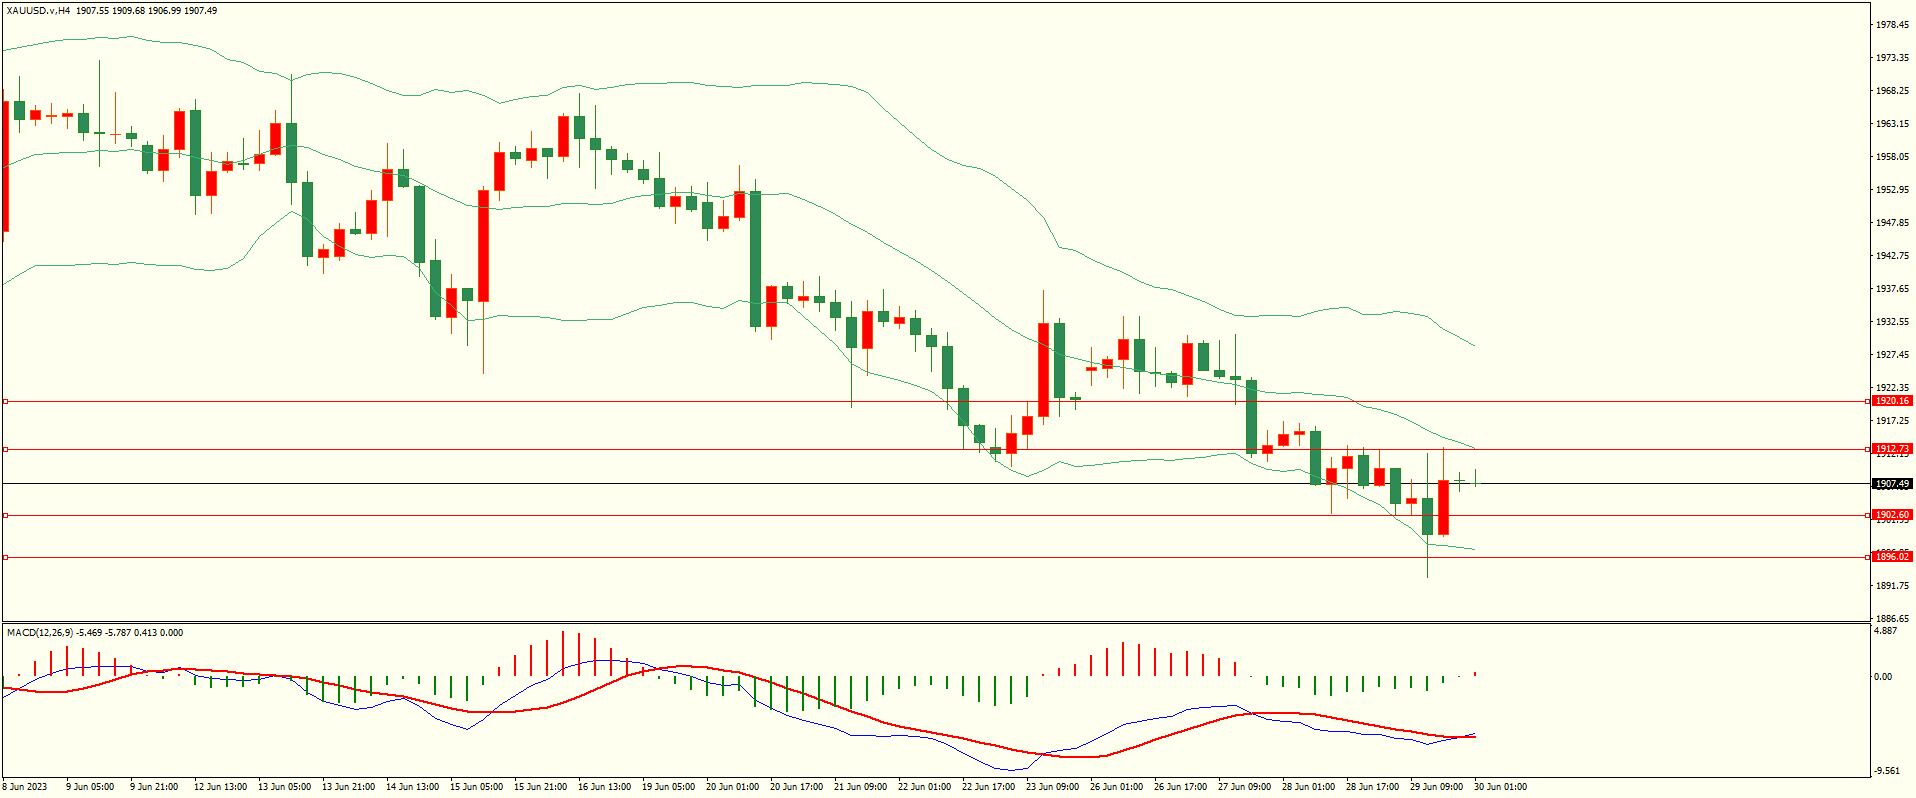Click the 15 Jun 05:00 time label
This screenshot has height=798, width=1916.
click(x=476, y=787)
